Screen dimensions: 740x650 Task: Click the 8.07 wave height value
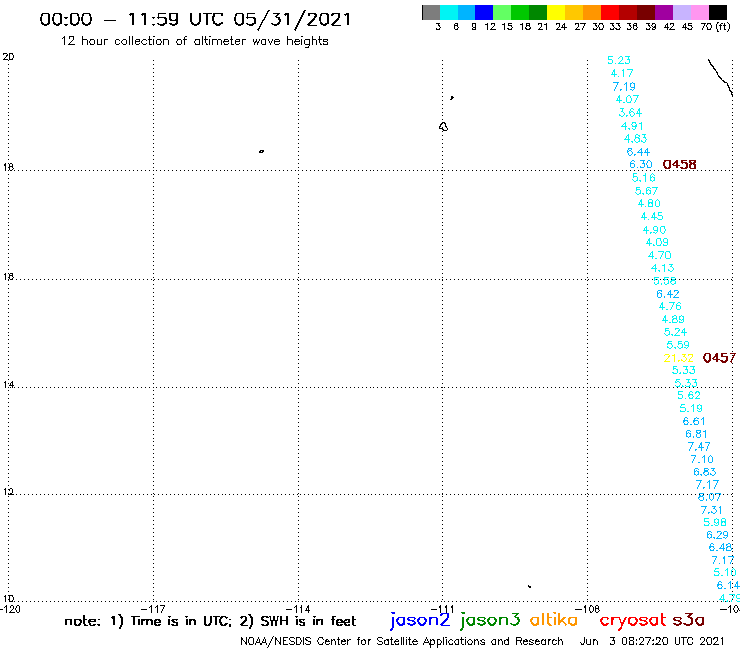(x=709, y=497)
